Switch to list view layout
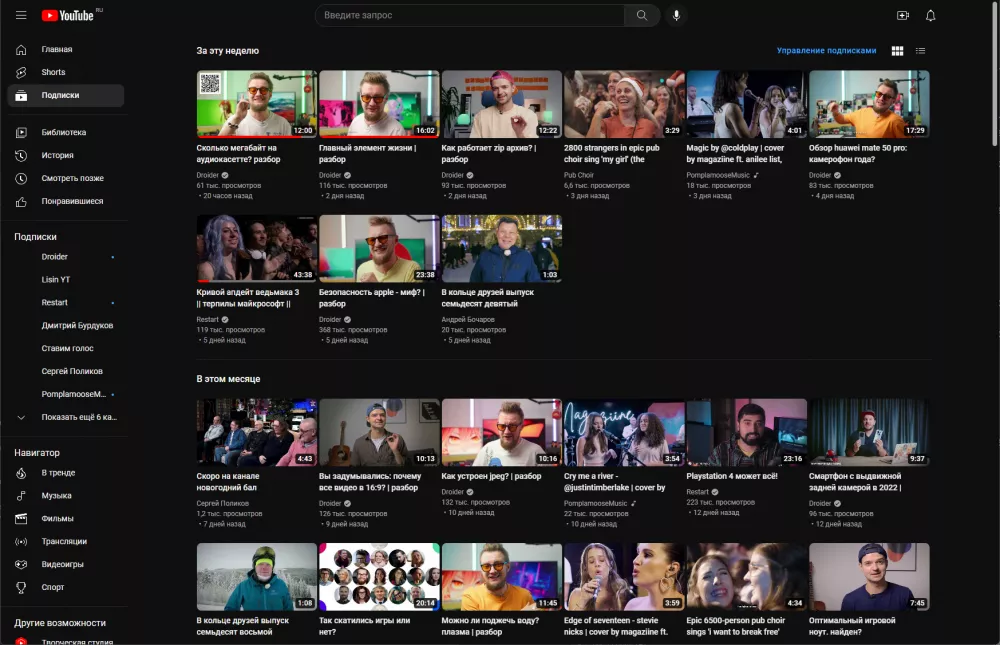Screen dimensions: 1000x645 921,51
